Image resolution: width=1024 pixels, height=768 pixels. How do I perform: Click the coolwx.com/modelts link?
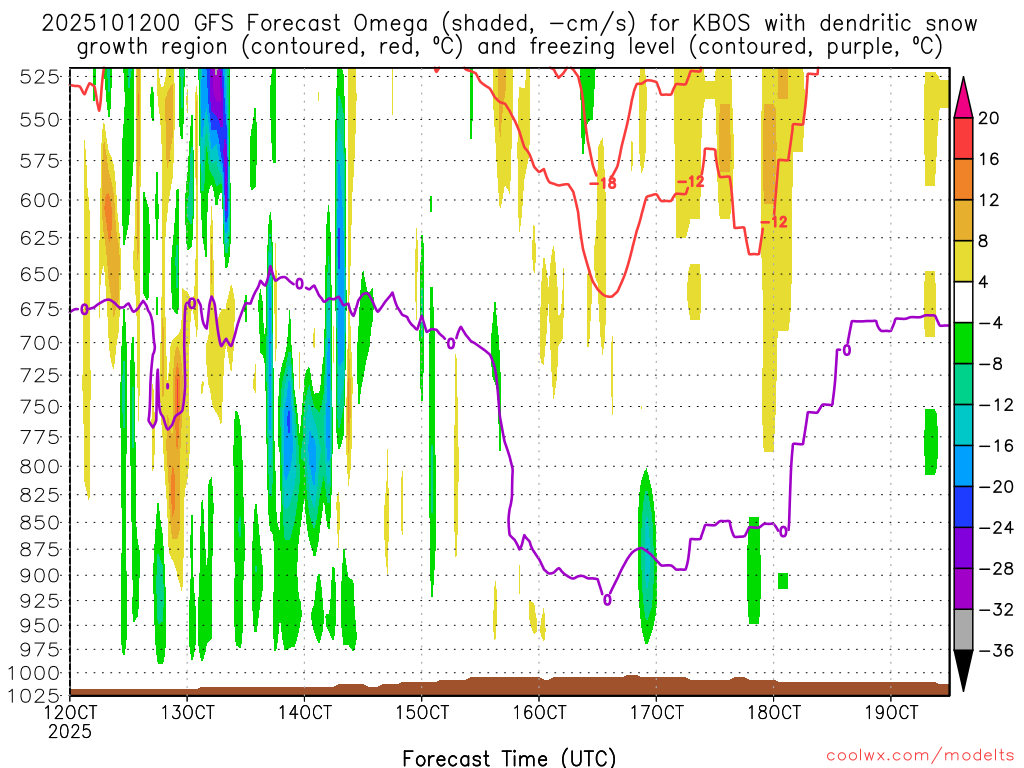(921, 756)
